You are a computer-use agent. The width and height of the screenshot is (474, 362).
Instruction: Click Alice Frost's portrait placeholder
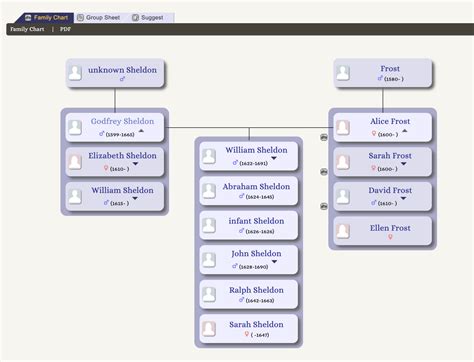pyautogui.click(x=343, y=127)
